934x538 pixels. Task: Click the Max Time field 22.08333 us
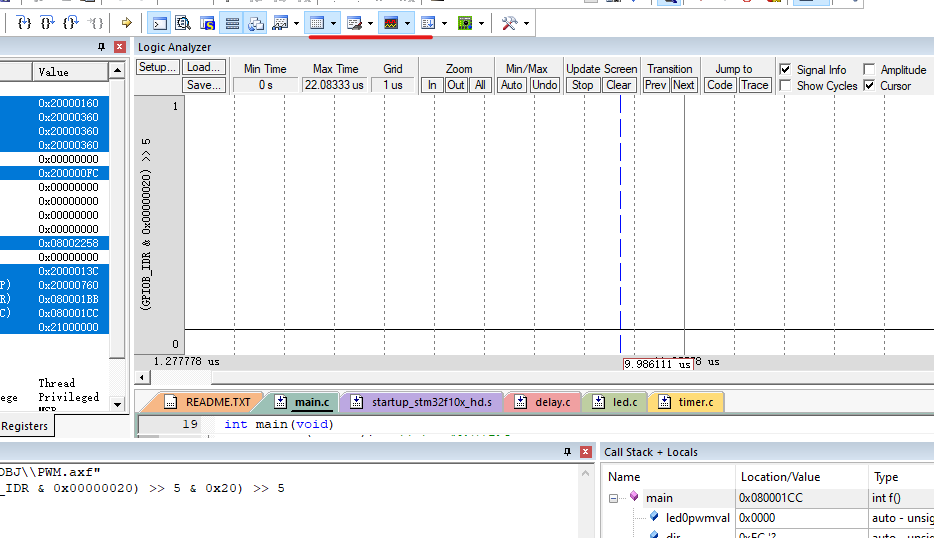coord(334,85)
